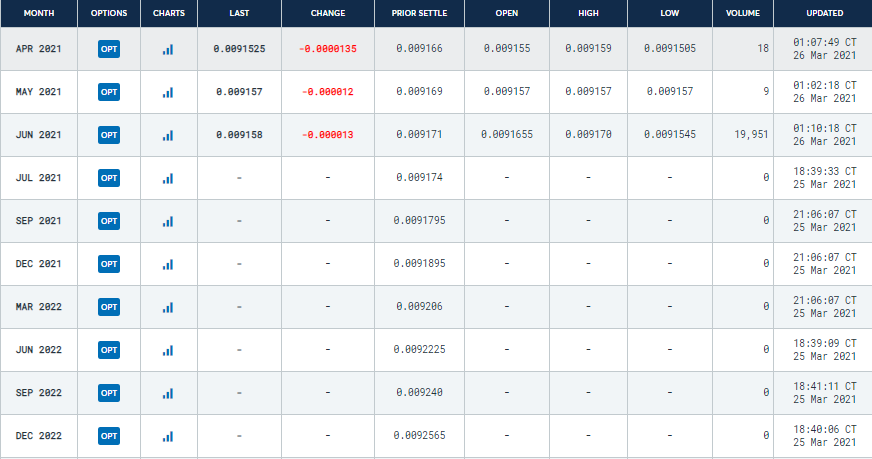Open the chart icon for MAY 2021

168,92
